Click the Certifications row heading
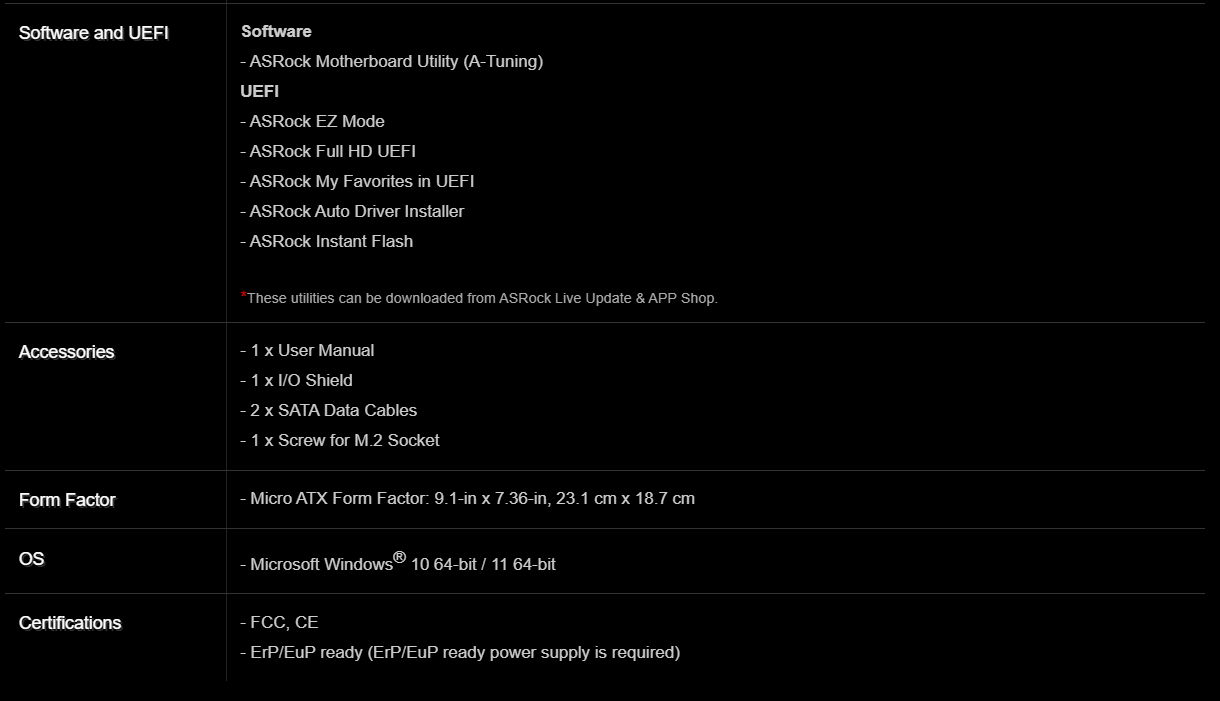 70,623
